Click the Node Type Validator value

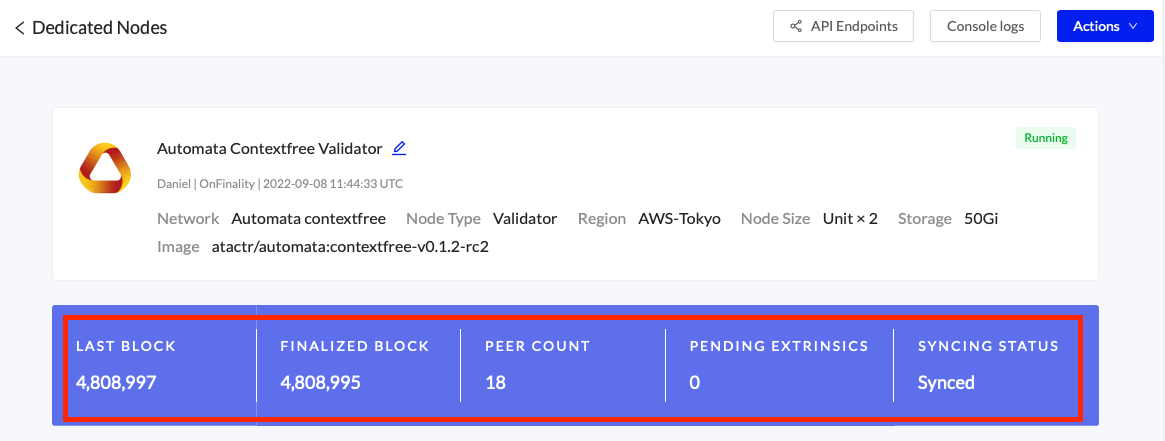pyautogui.click(x=525, y=218)
